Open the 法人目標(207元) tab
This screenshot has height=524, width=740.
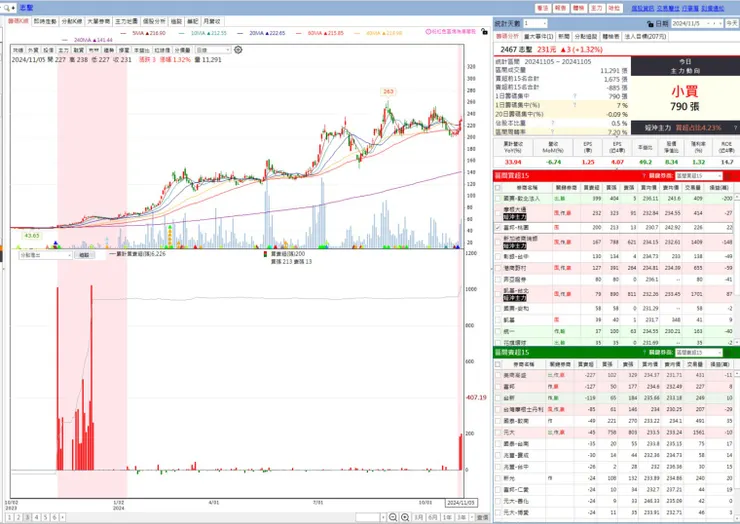(x=645, y=36)
